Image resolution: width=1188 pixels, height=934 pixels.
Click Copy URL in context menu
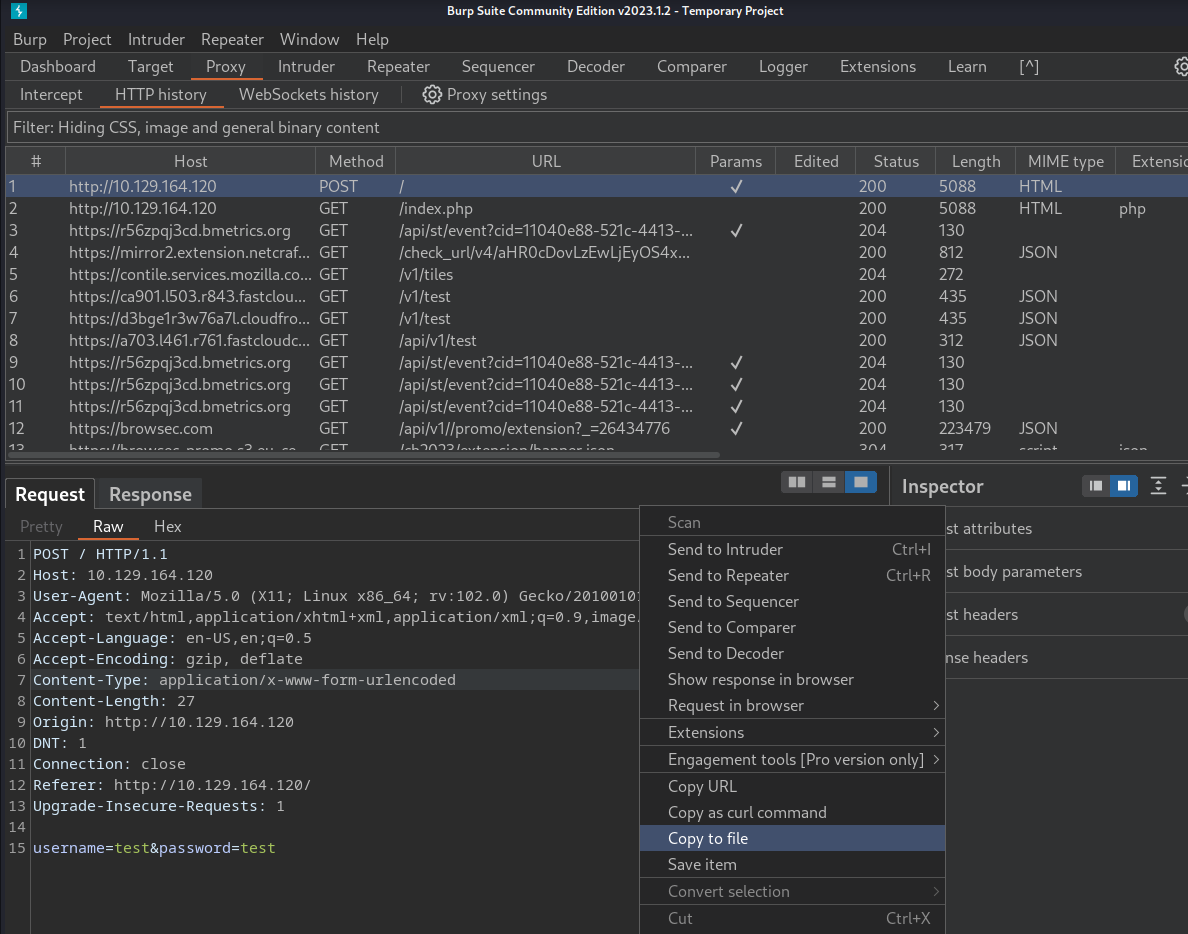(x=793, y=786)
